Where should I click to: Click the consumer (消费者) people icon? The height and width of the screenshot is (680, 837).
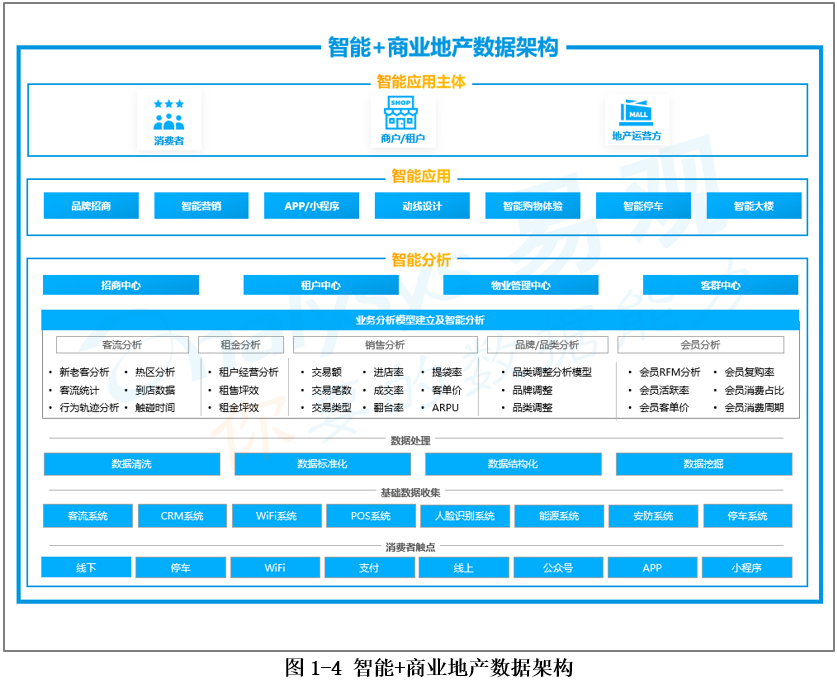coord(168,116)
